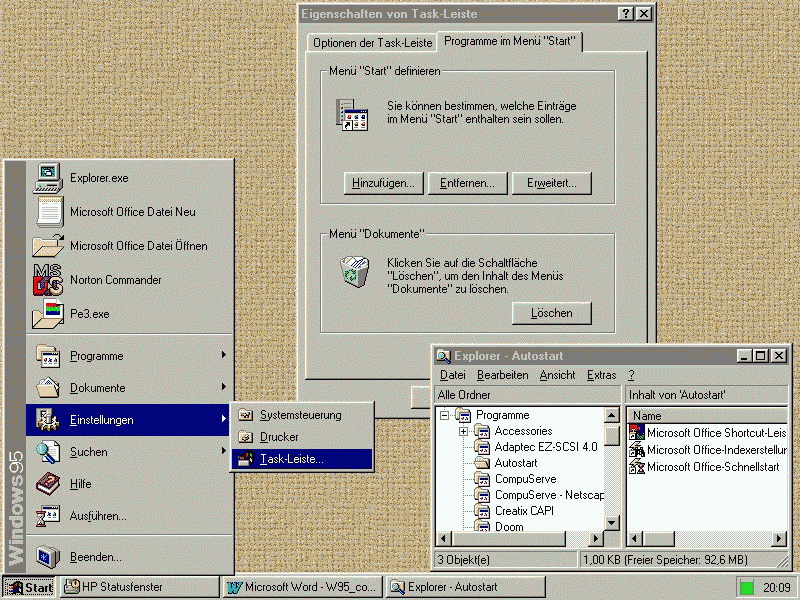Click the Start button on taskbar
This screenshot has width=800, height=600.
coord(29,588)
